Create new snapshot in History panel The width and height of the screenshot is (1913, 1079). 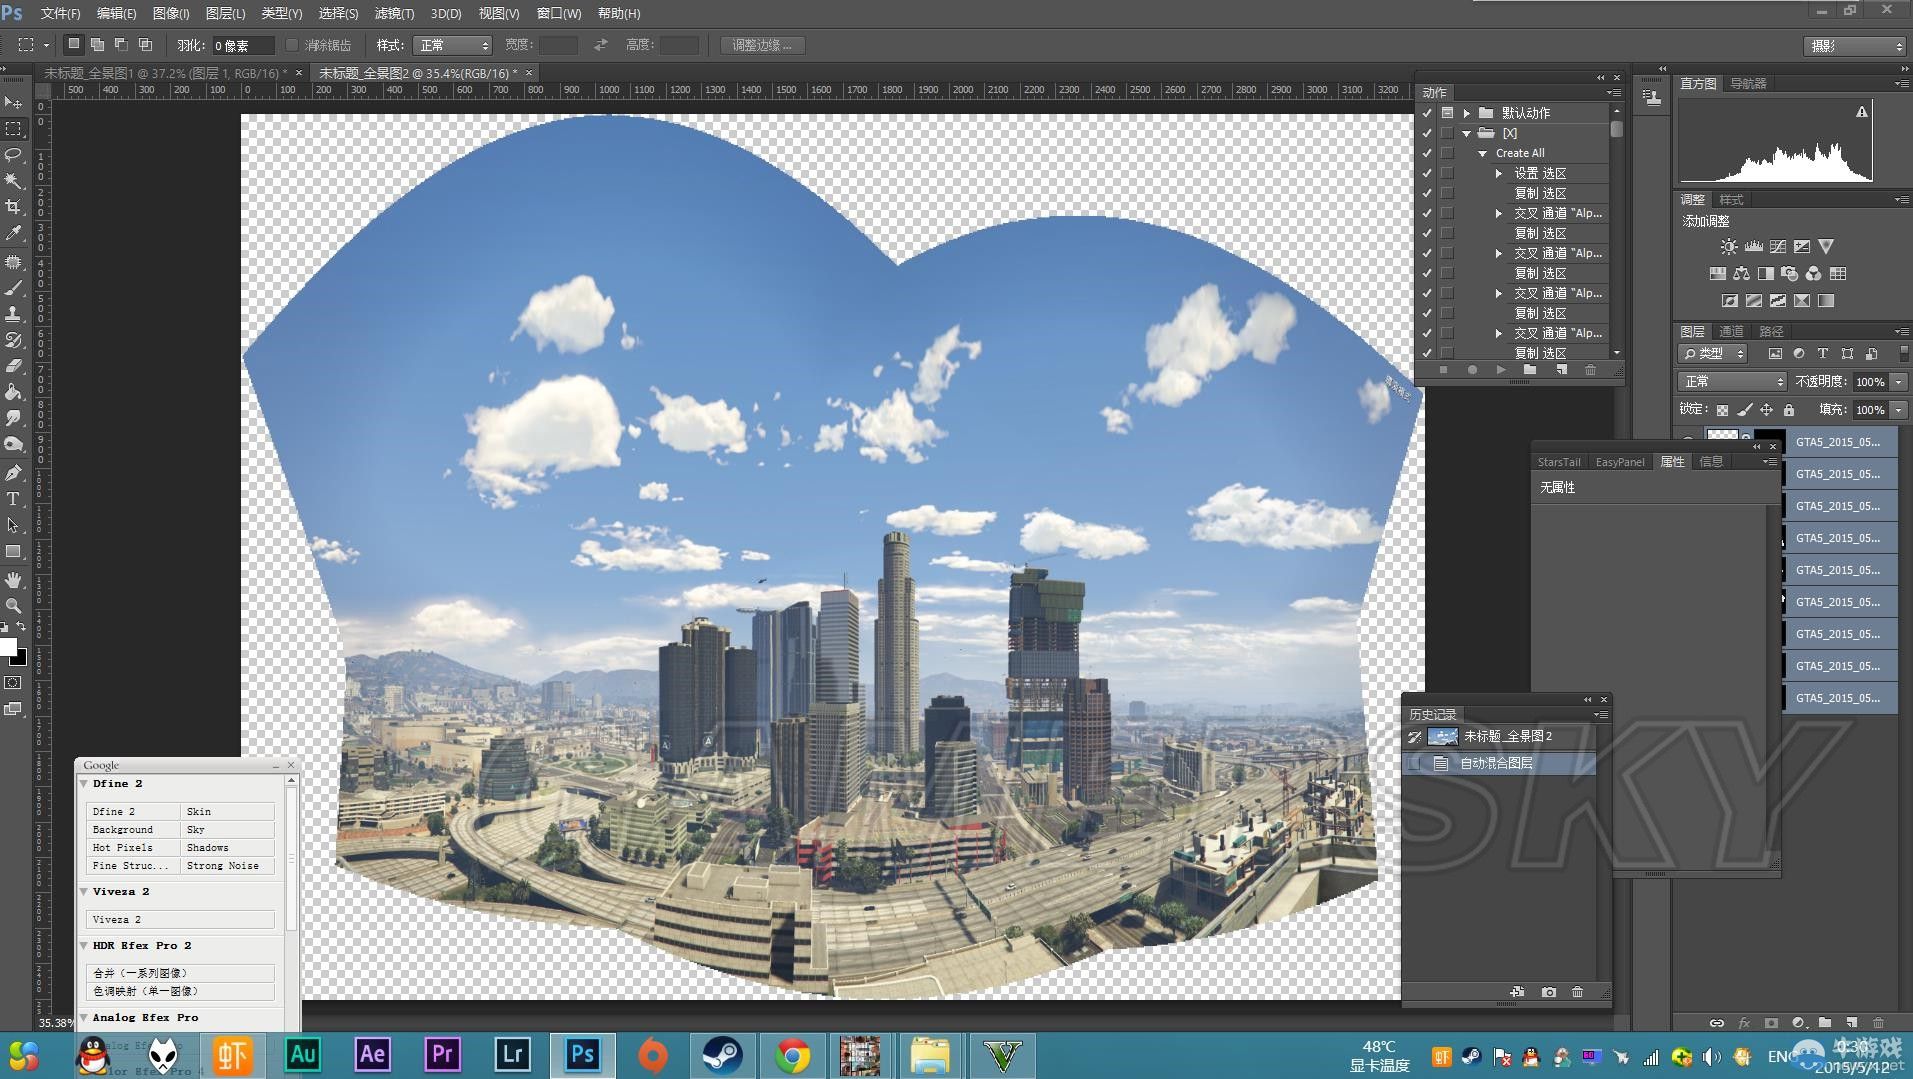pyautogui.click(x=1548, y=992)
